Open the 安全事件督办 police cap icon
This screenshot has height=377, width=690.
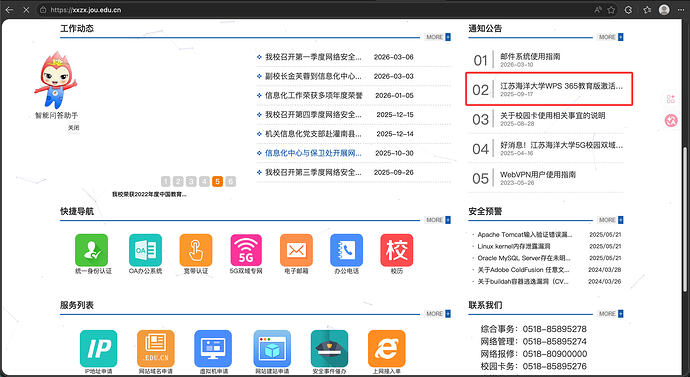pos(329,348)
